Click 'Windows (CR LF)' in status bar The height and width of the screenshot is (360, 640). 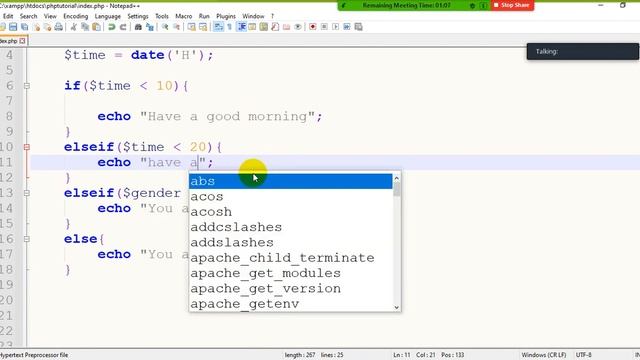(x=544, y=355)
